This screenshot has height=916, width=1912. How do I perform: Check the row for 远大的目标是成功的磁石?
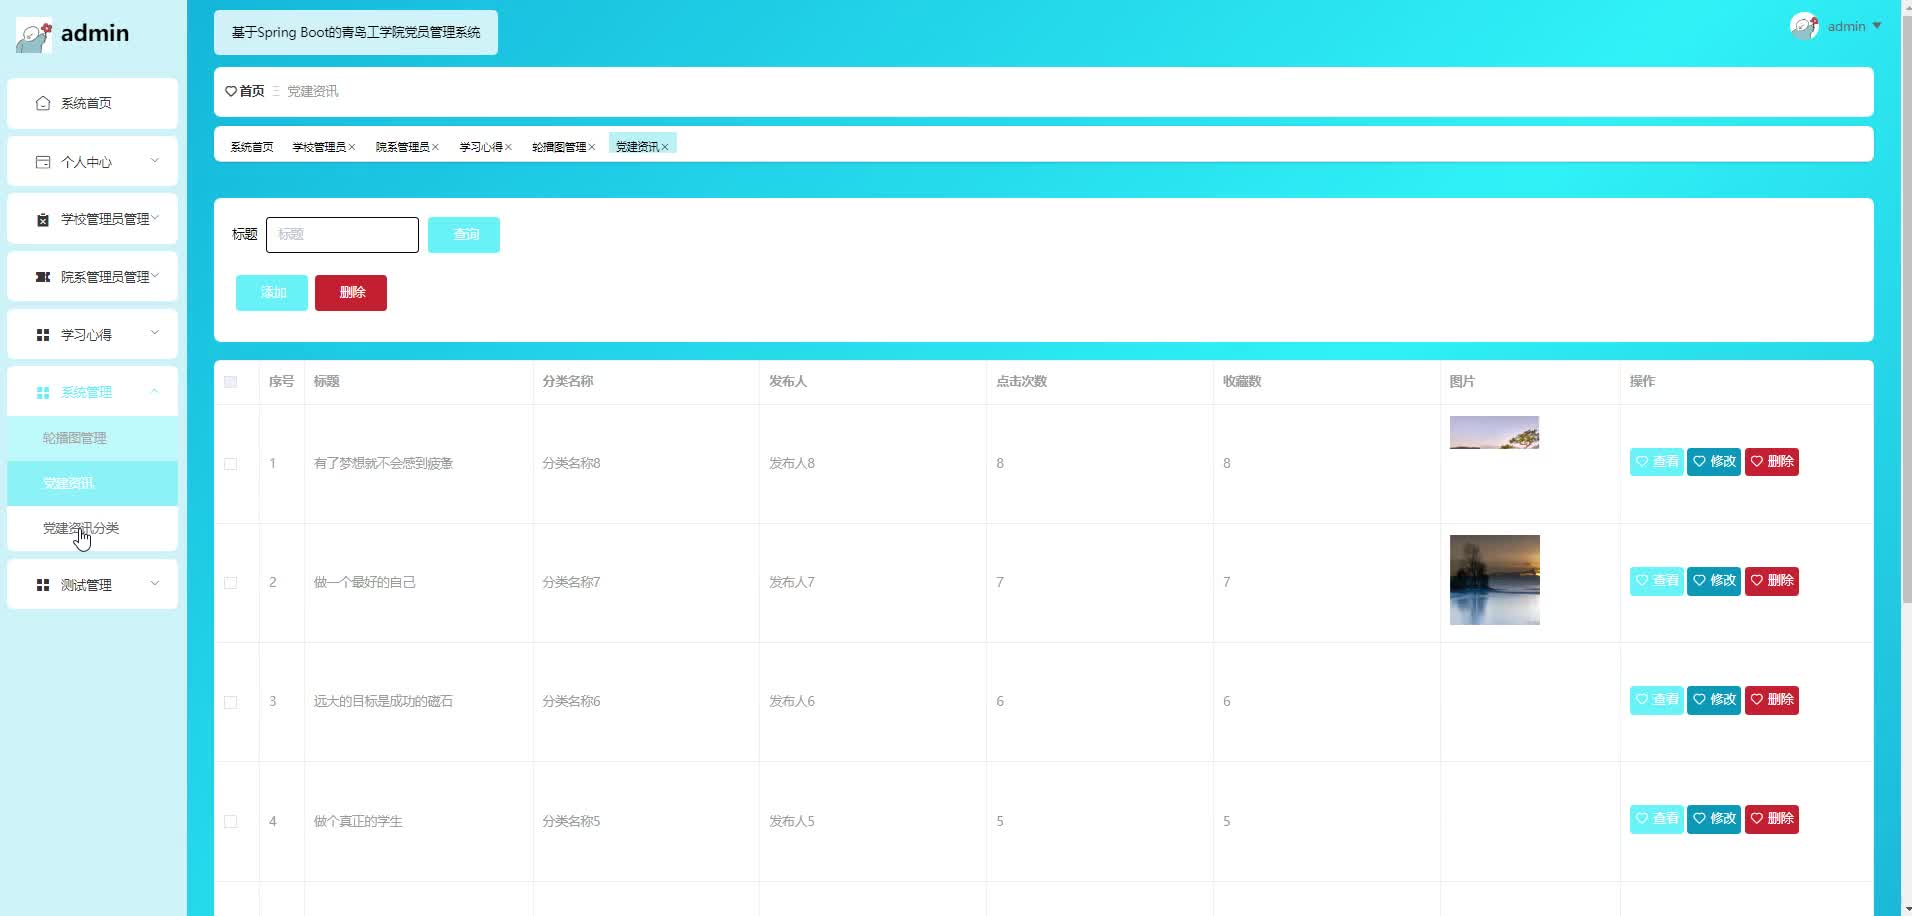click(231, 702)
